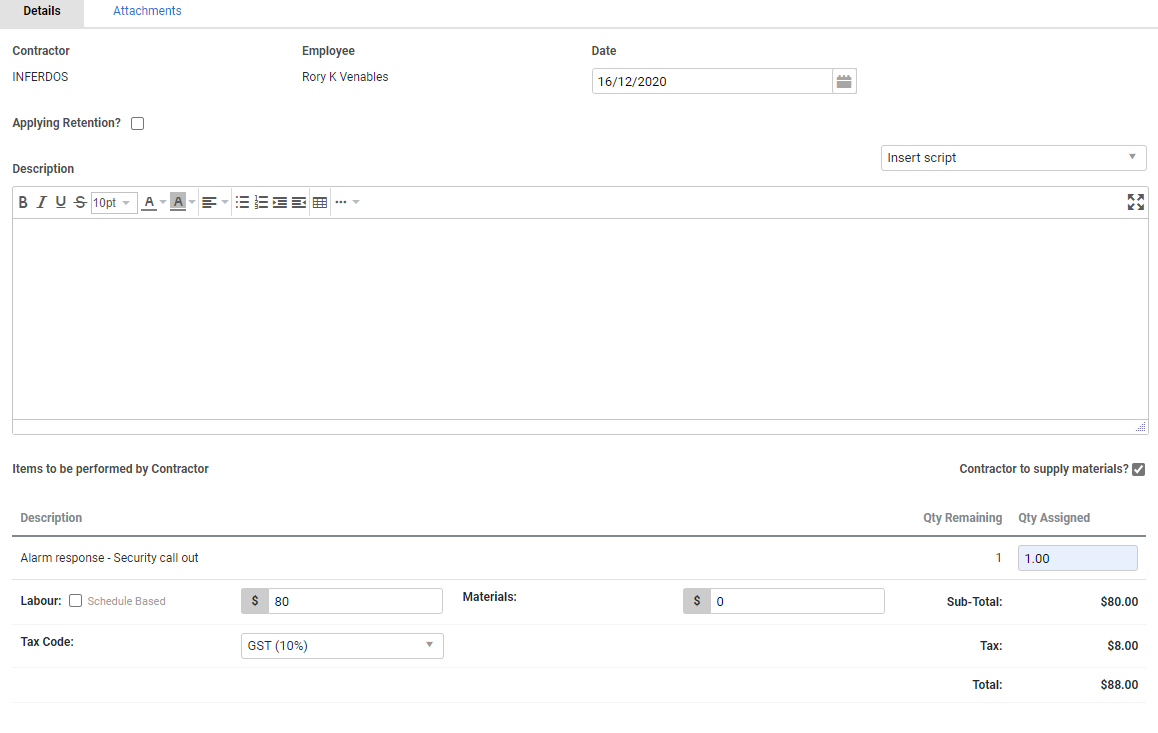Insert a bullet list
The width and height of the screenshot is (1158, 733).
pos(242,202)
